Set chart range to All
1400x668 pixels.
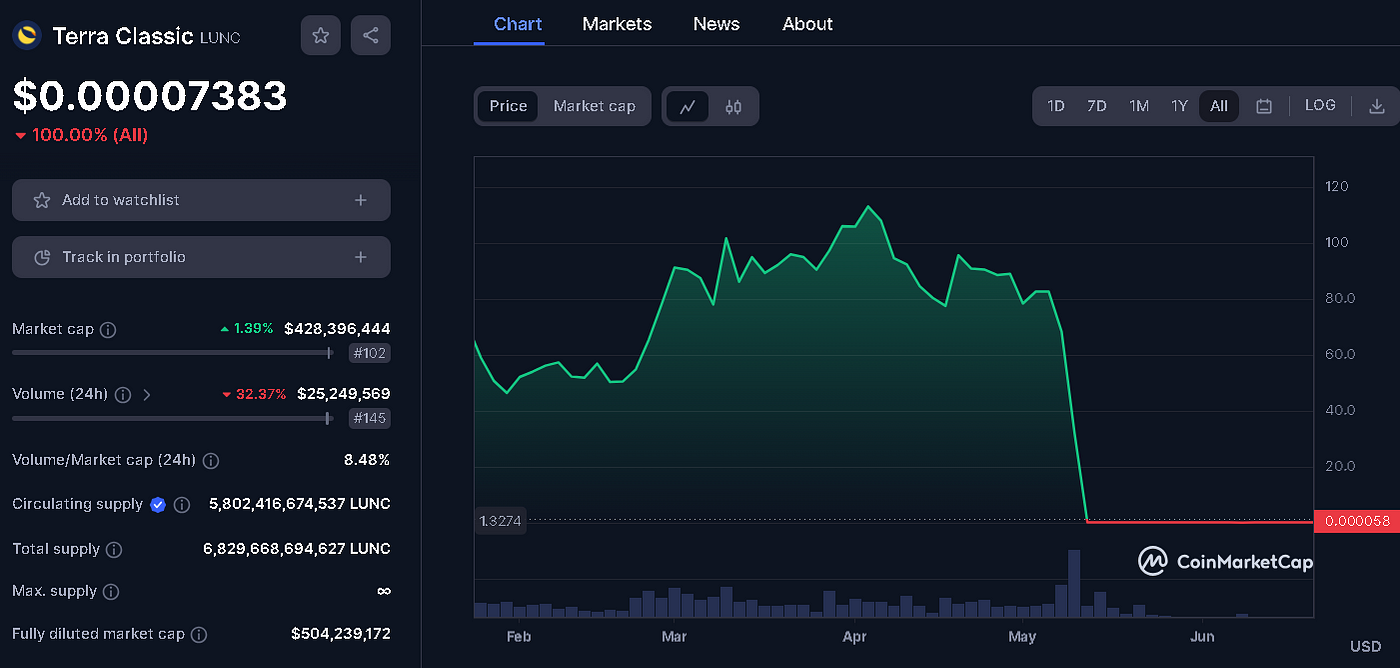click(1219, 106)
